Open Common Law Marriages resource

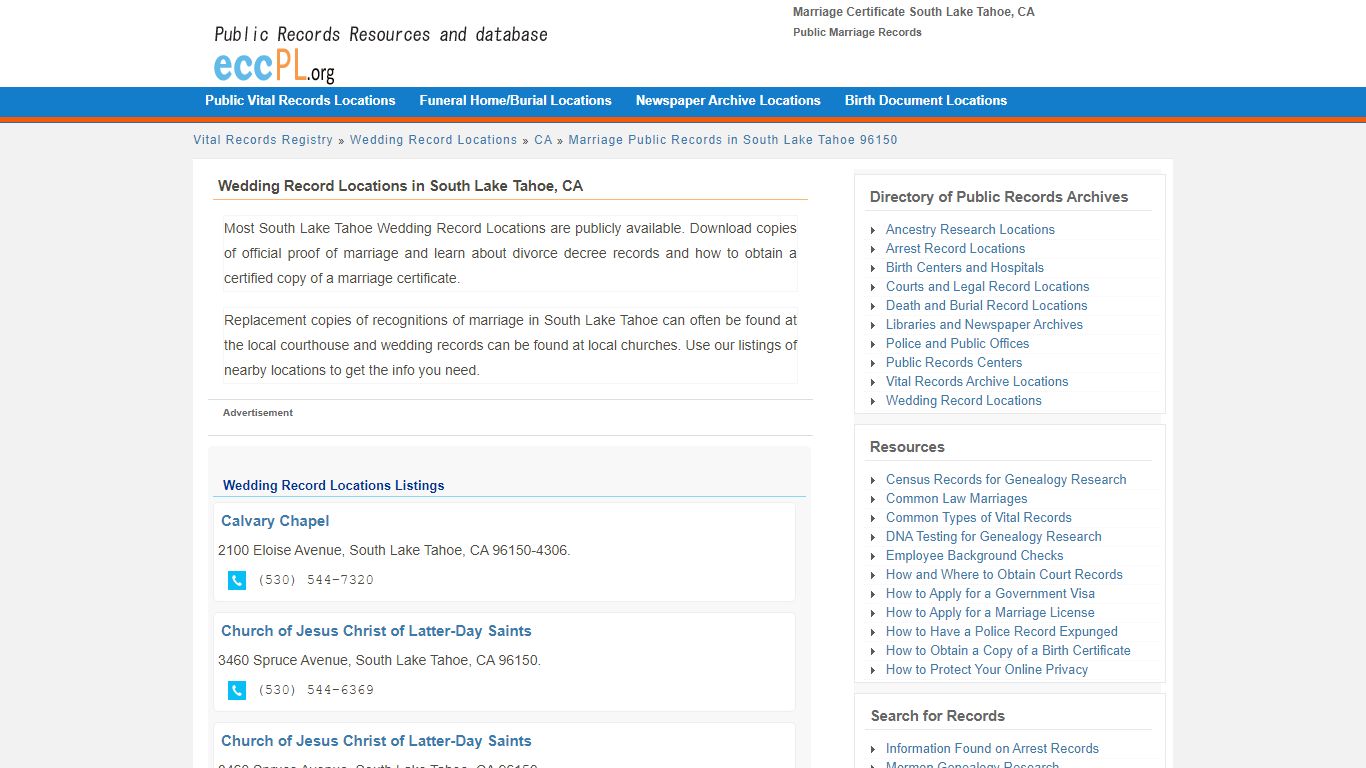click(956, 498)
